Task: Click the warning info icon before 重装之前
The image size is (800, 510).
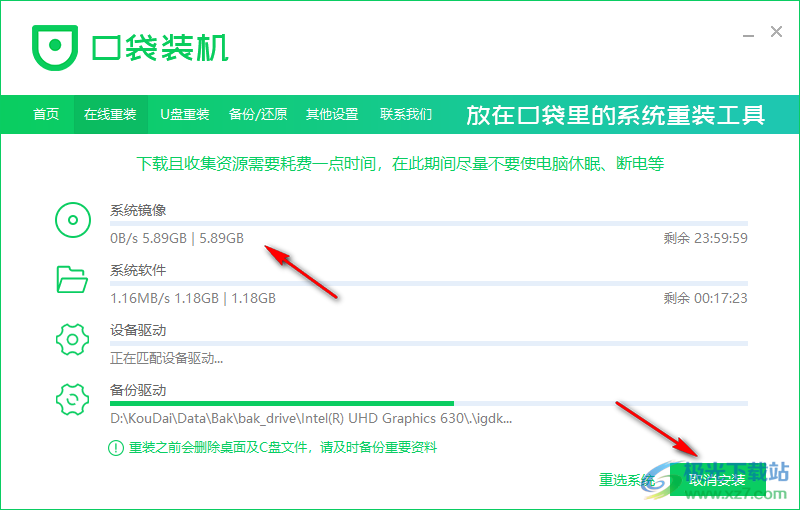Action: 117,448
